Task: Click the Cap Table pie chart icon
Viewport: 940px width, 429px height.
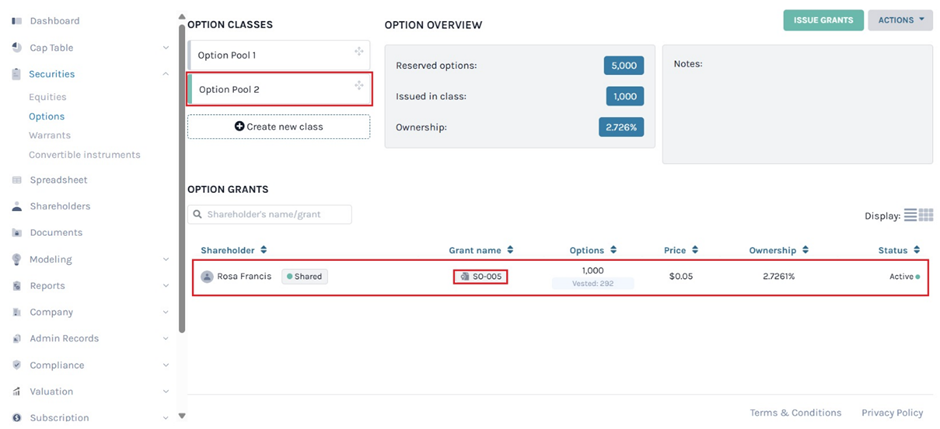Action: (17, 48)
